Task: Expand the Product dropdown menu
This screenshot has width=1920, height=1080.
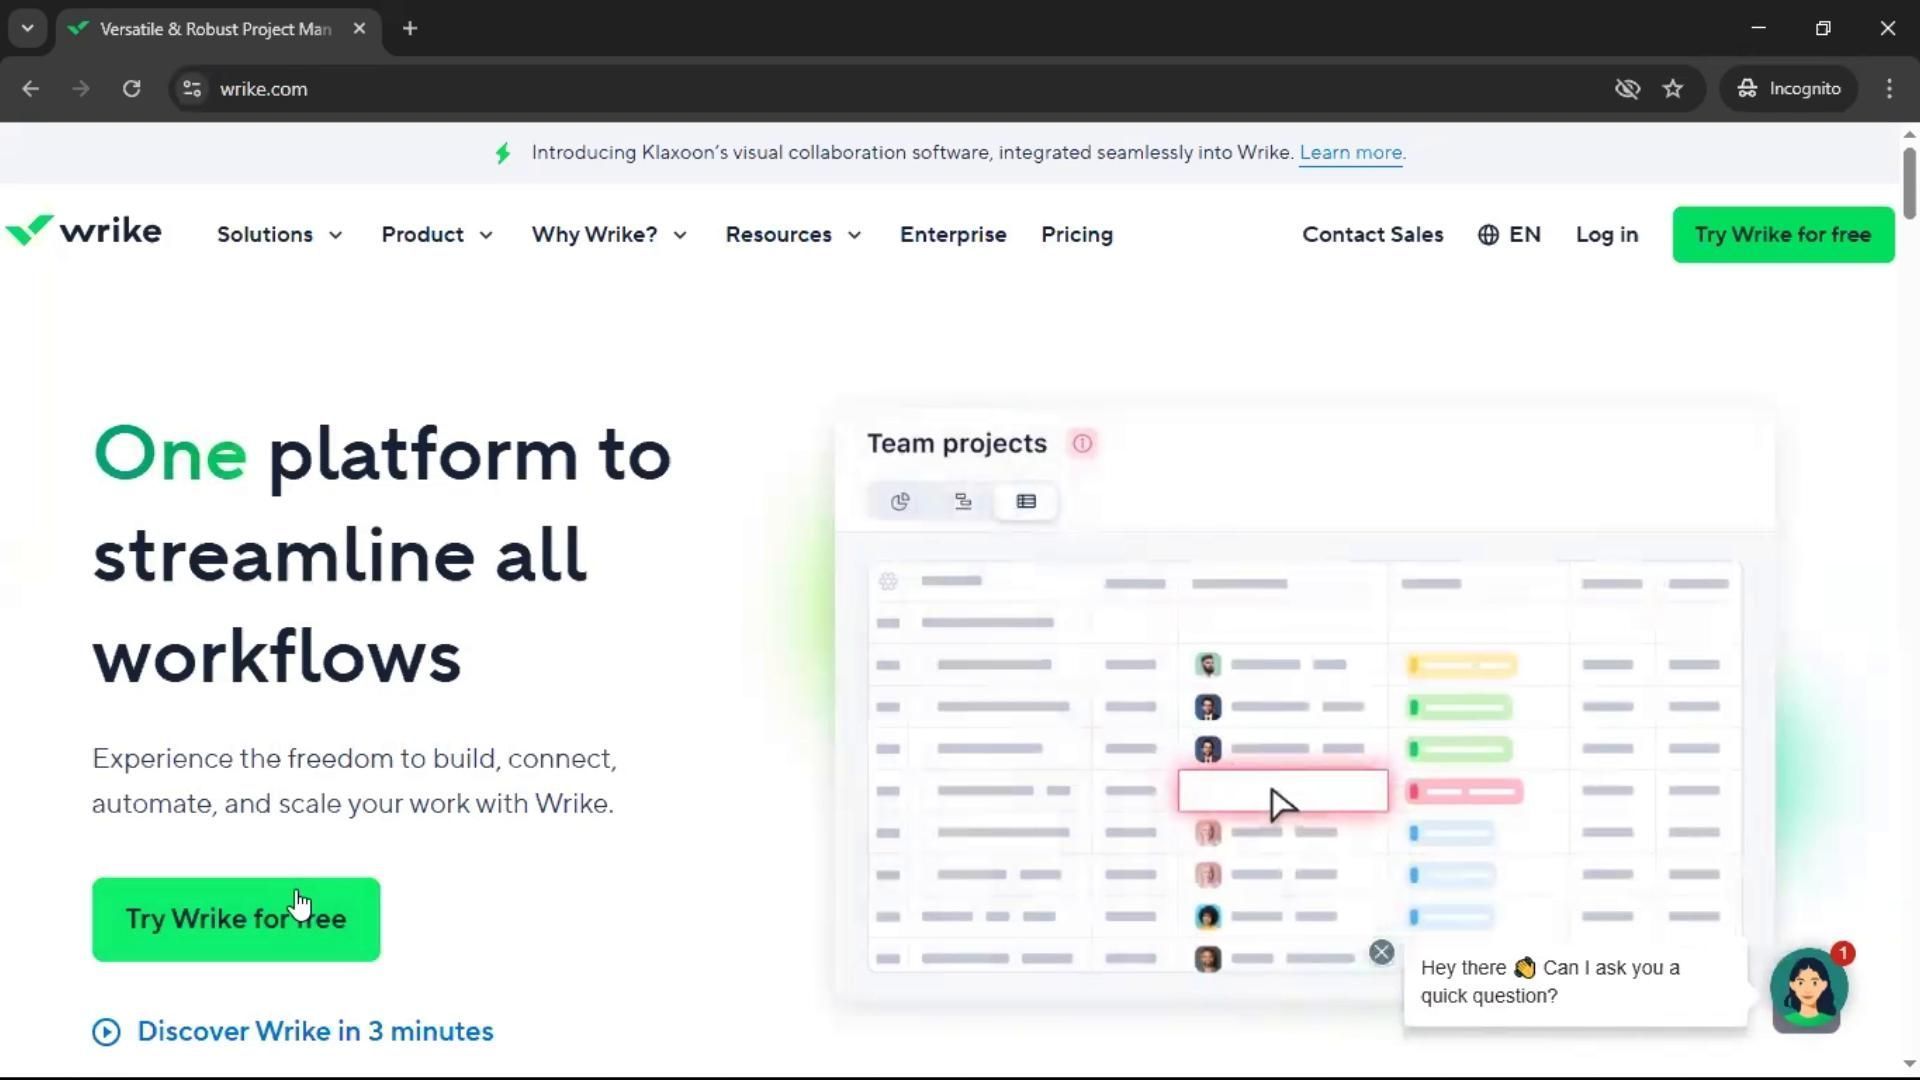Action: pyautogui.click(x=437, y=235)
